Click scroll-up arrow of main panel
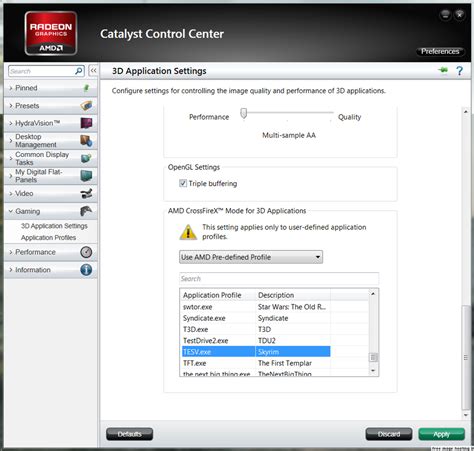The image size is (474, 451). coord(466,111)
